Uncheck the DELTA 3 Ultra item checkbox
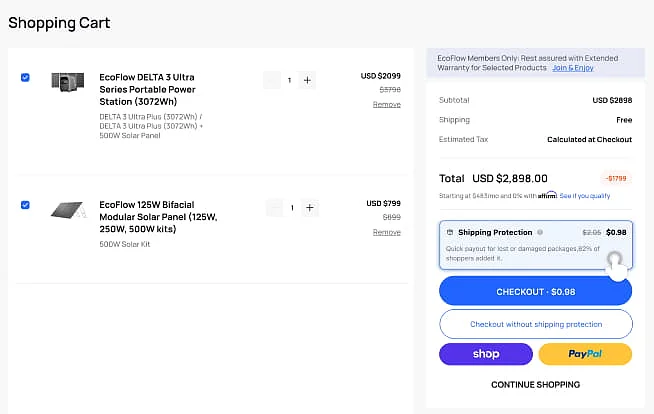The image size is (654, 414). pos(25,78)
